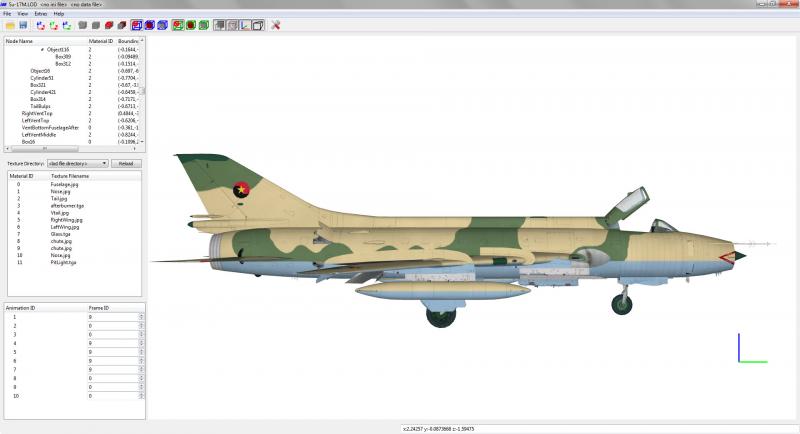This screenshot has width=800, height=434.
Task: Click the overlapping windows view icon
Action: pyautogui.click(x=258, y=25)
